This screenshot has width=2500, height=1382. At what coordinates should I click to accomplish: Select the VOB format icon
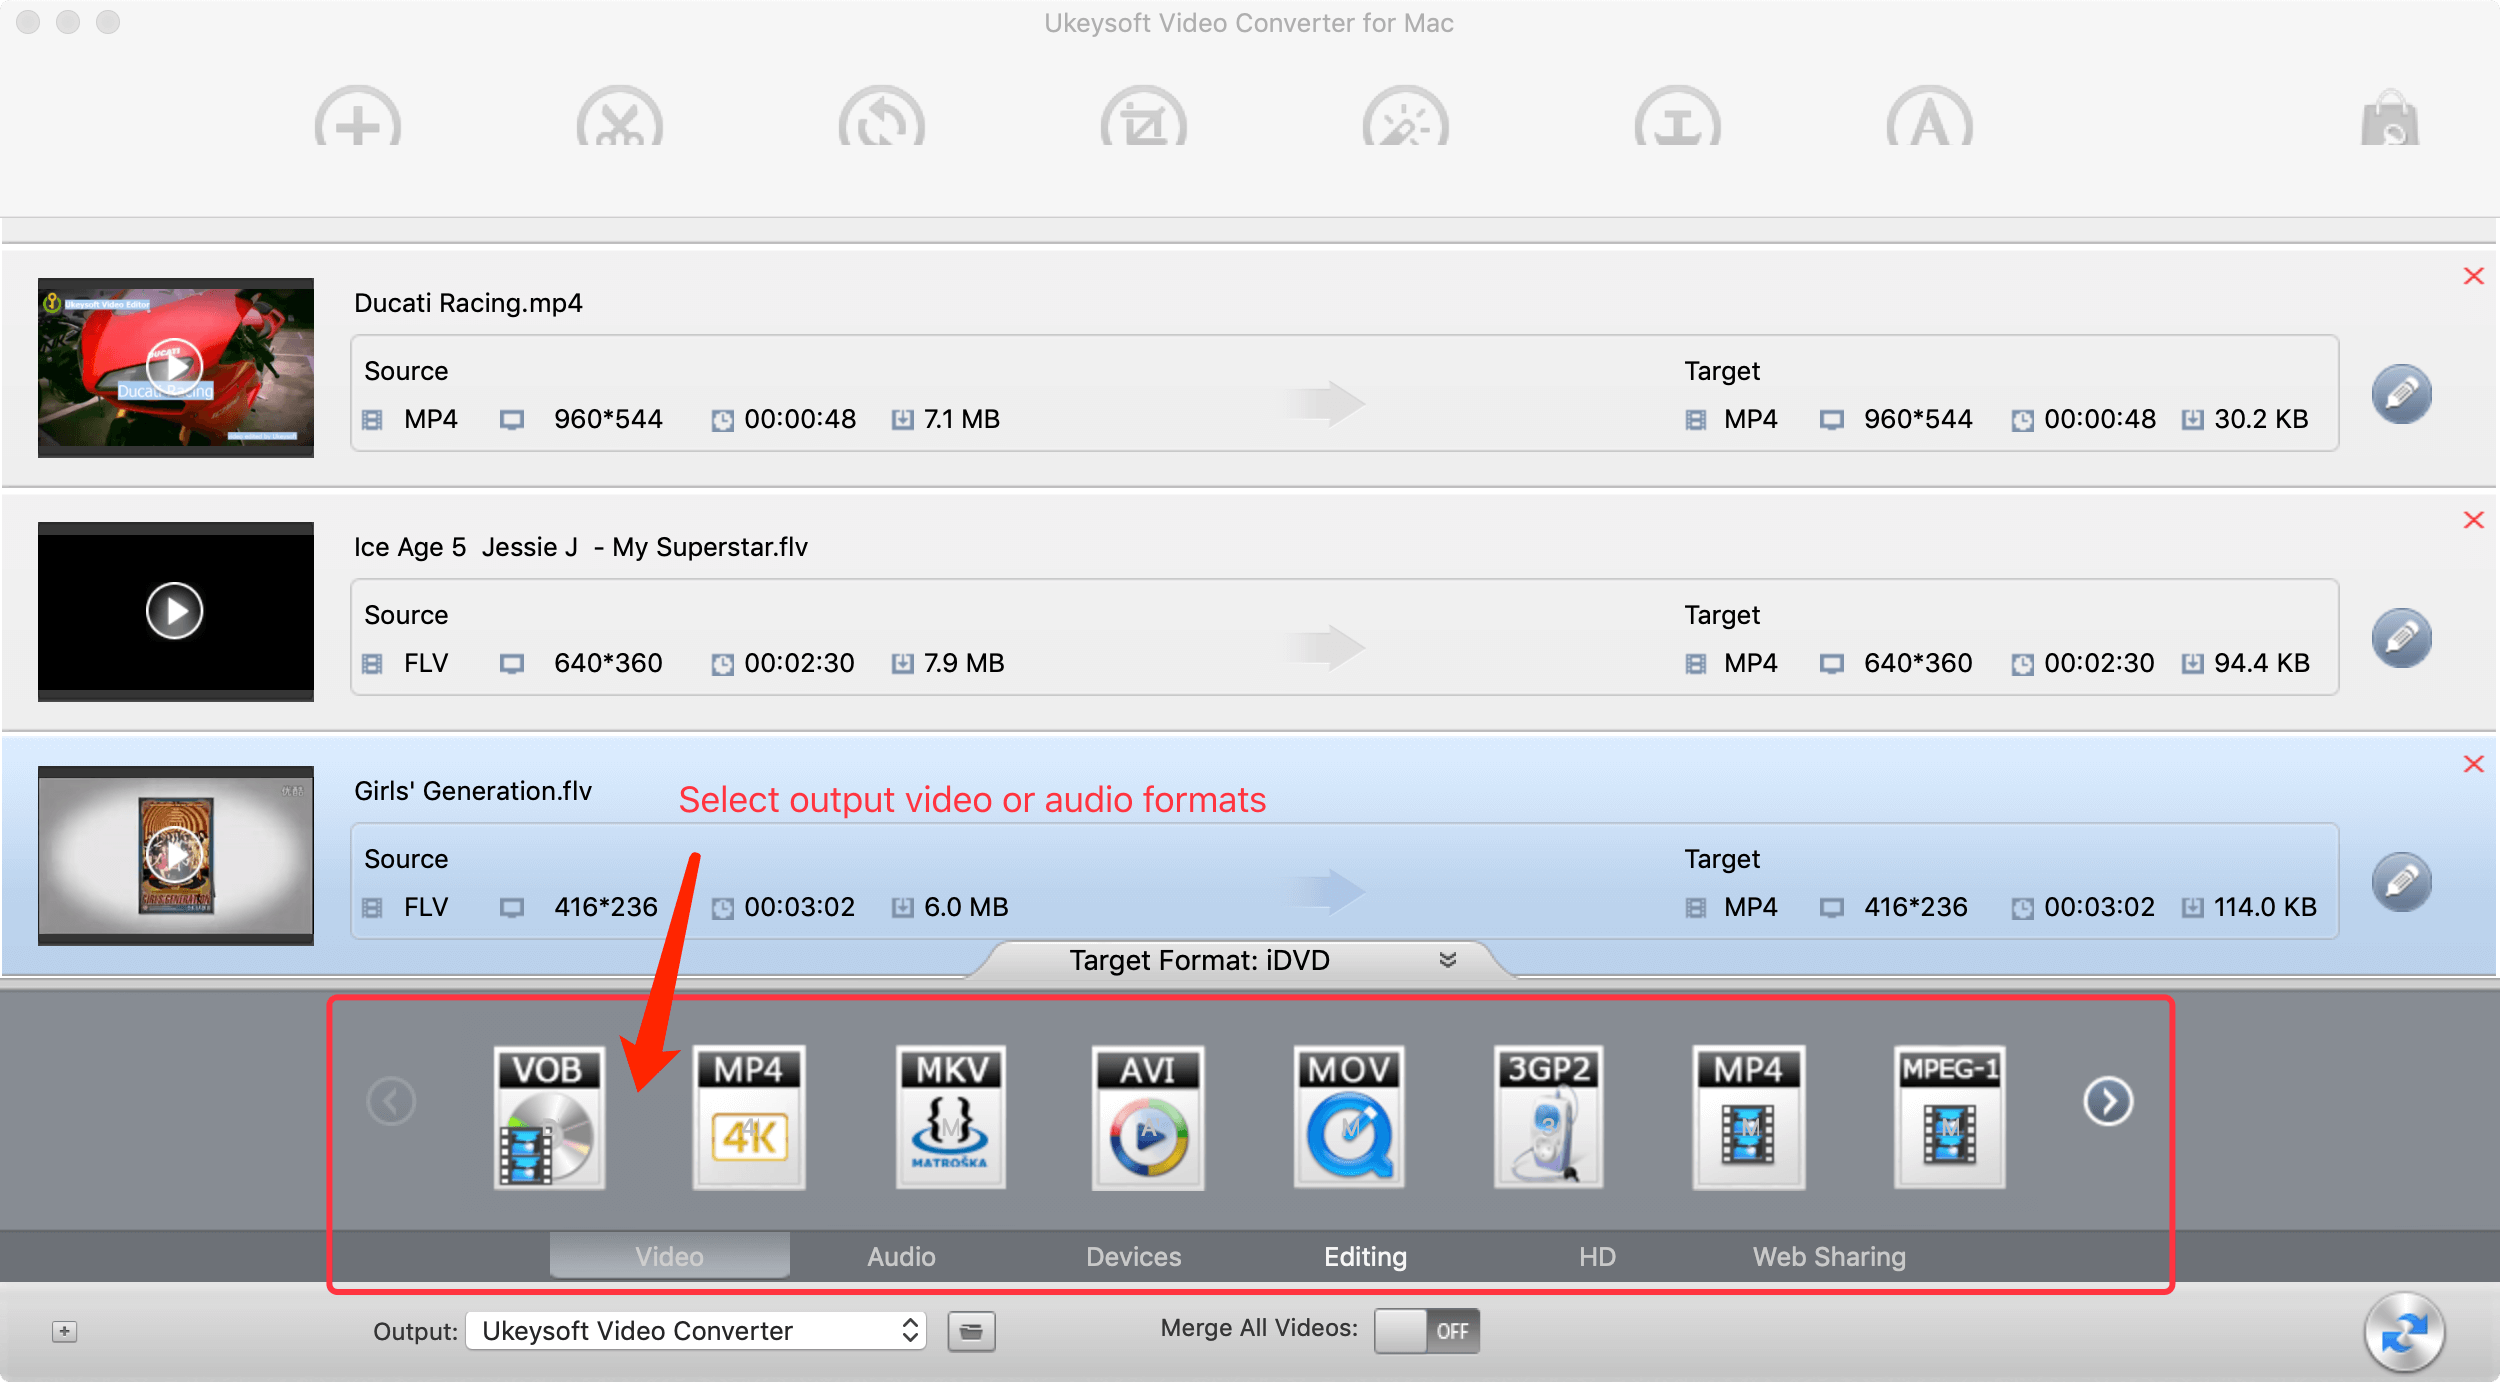549,1117
